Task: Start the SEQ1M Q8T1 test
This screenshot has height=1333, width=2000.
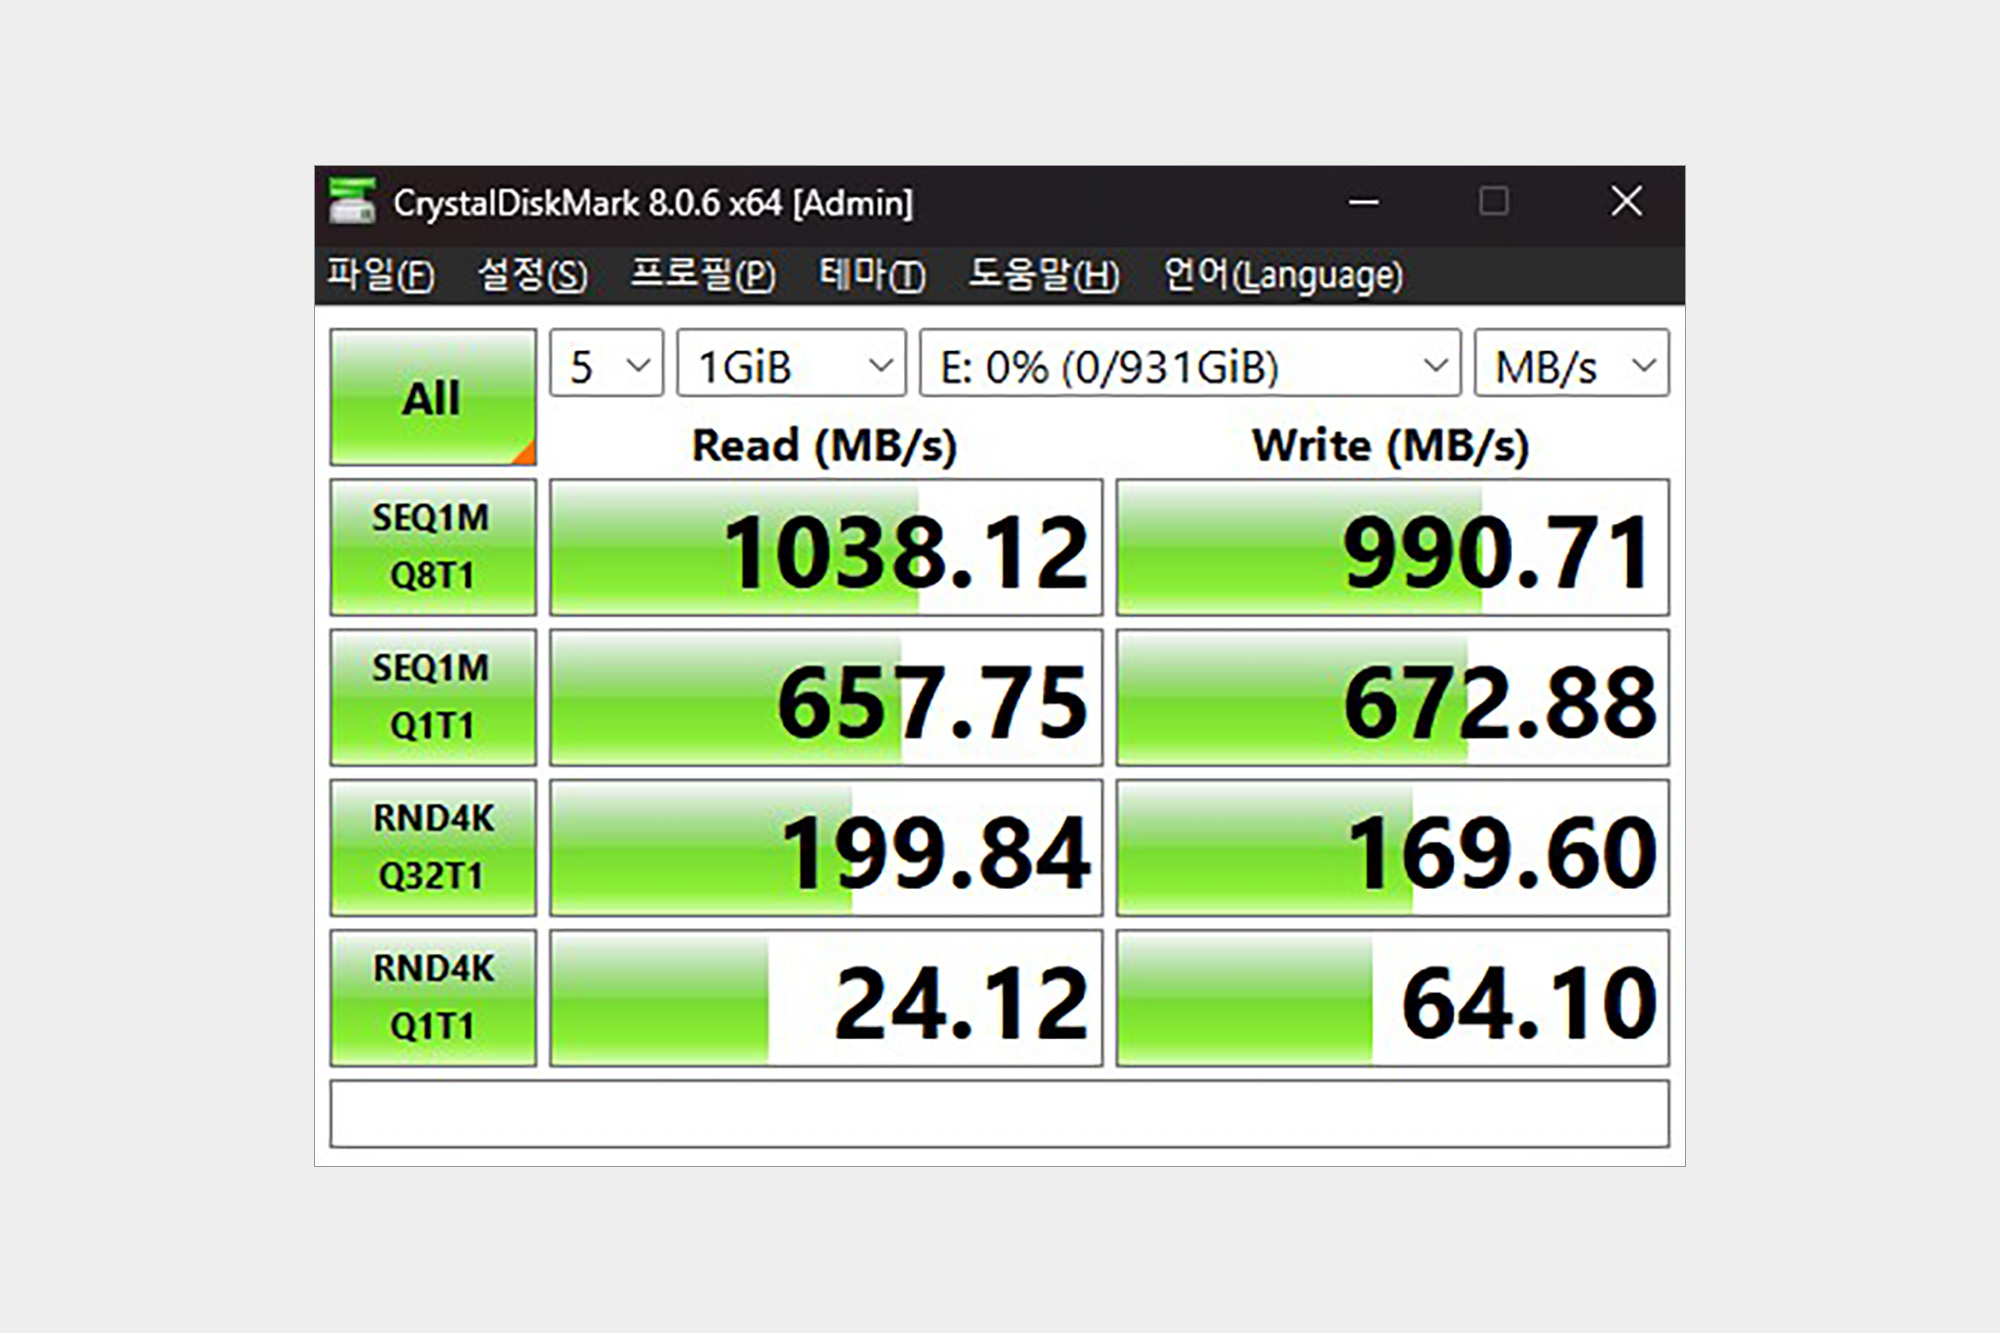Action: click(432, 547)
